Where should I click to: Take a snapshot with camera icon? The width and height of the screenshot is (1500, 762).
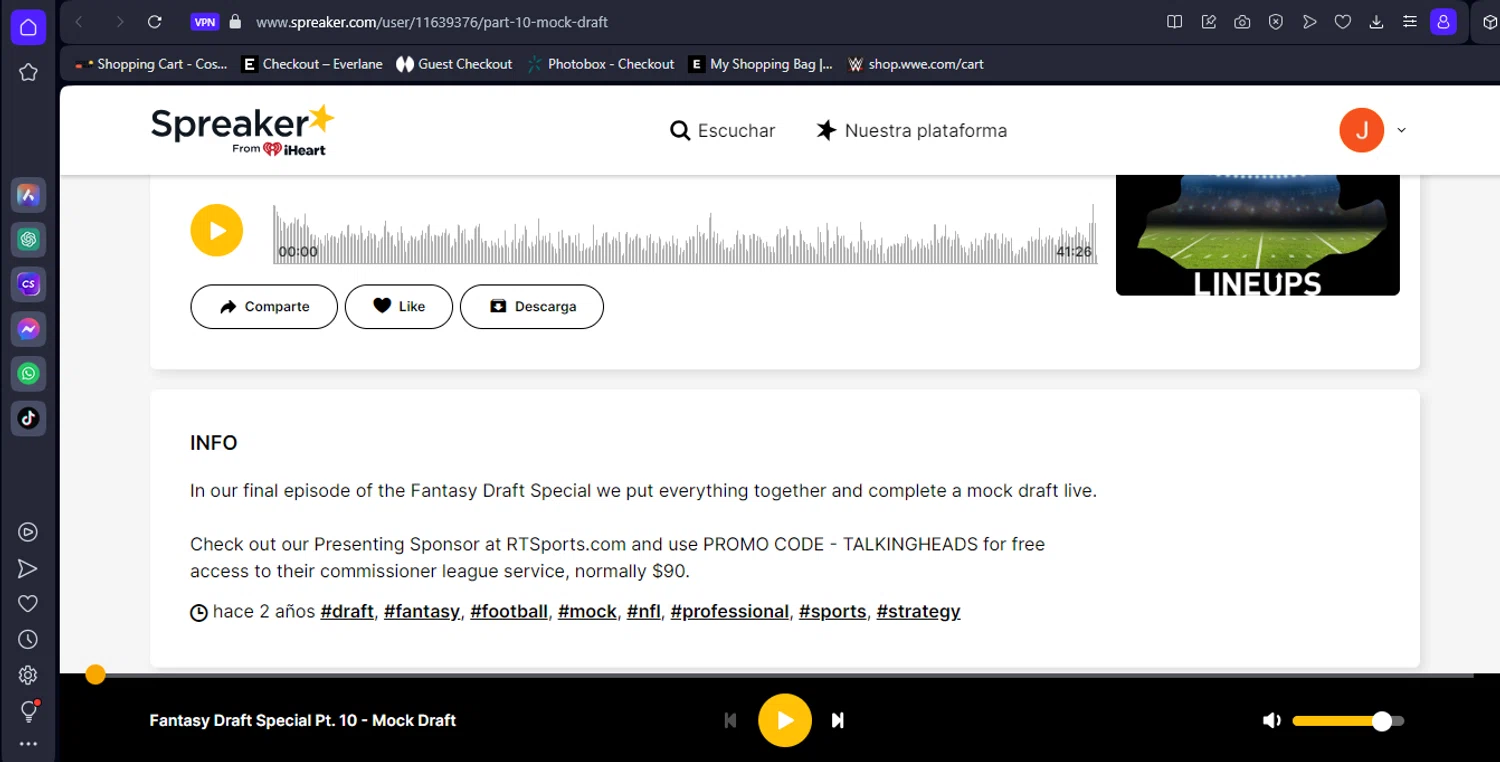(x=1242, y=22)
